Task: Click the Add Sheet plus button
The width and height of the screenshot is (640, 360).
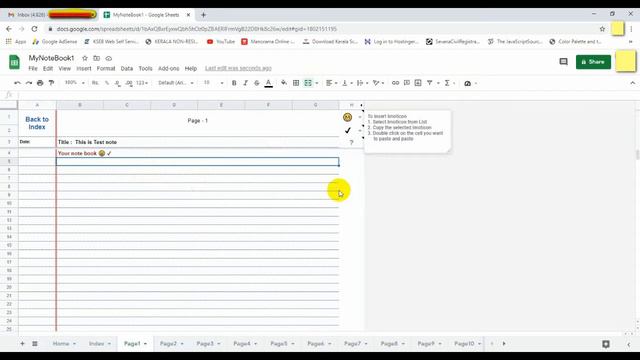Action: [22, 344]
